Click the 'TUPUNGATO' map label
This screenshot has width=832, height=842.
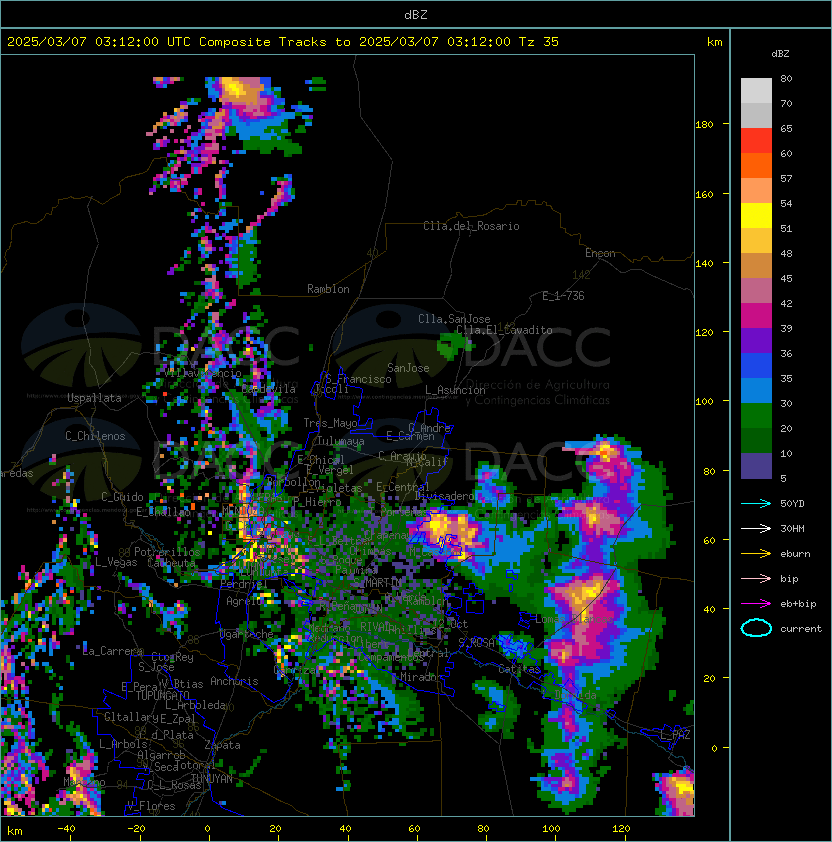[162, 695]
